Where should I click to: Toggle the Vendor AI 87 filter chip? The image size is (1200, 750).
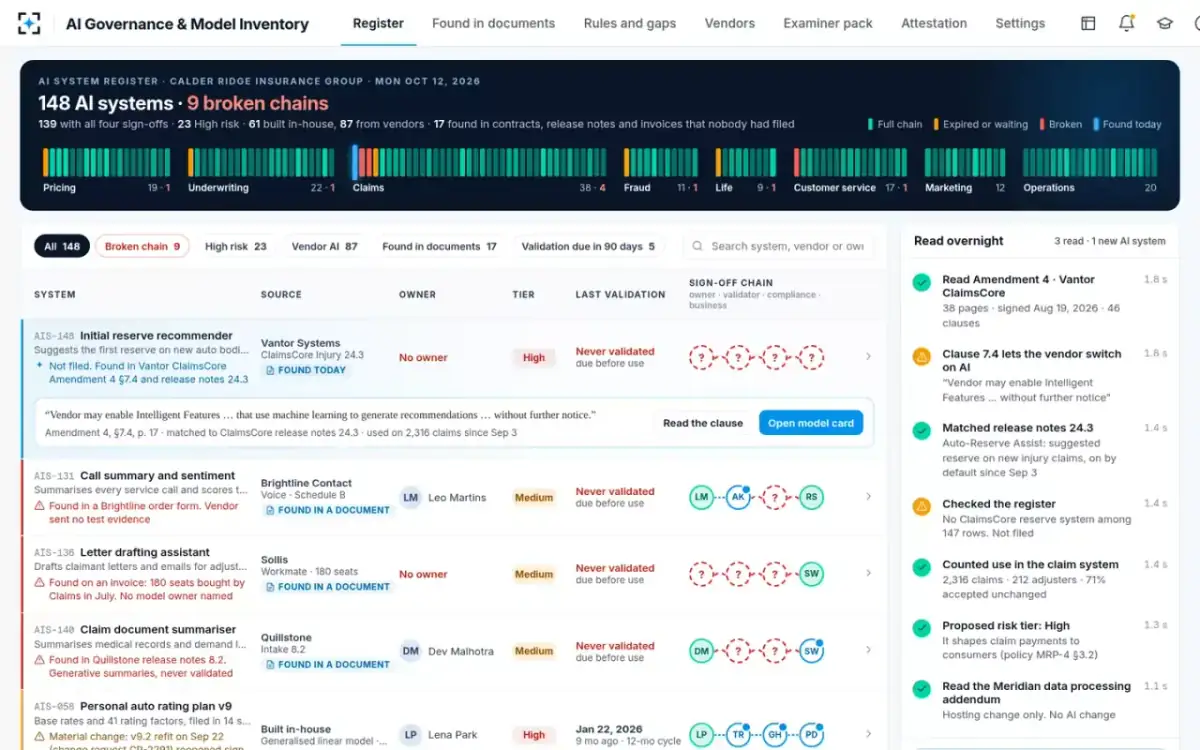click(324, 246)
